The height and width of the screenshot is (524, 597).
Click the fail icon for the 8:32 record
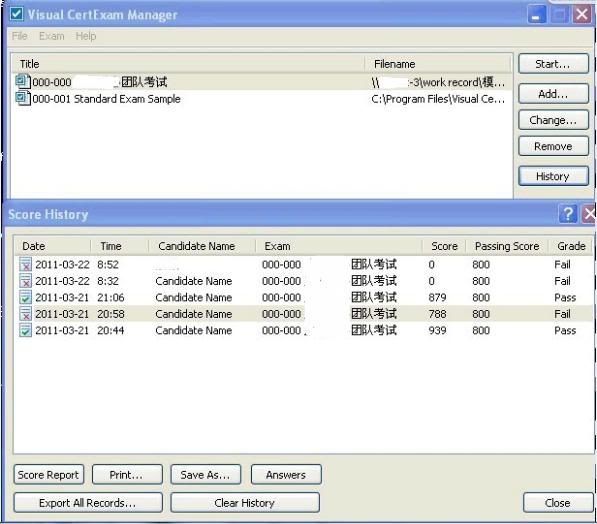click(x=25, y=281)
